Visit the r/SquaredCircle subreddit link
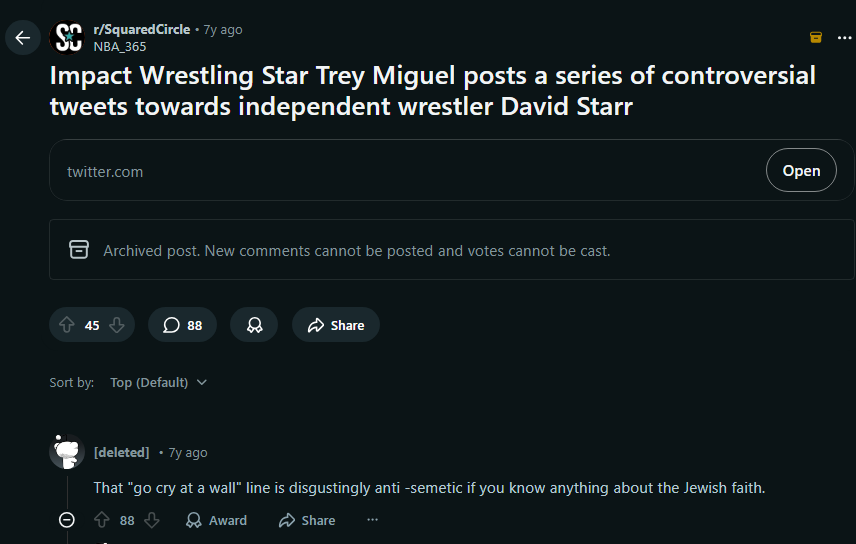Viewport: 856px width, 544px height. 142,29
